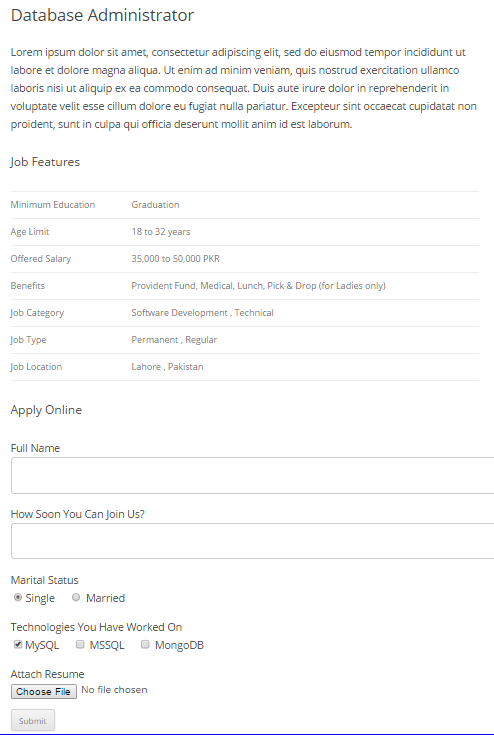Check the MSSQL technology checkbox
Image resolution: width=494 pixels, height=735 pixels.
pos(80,644)
